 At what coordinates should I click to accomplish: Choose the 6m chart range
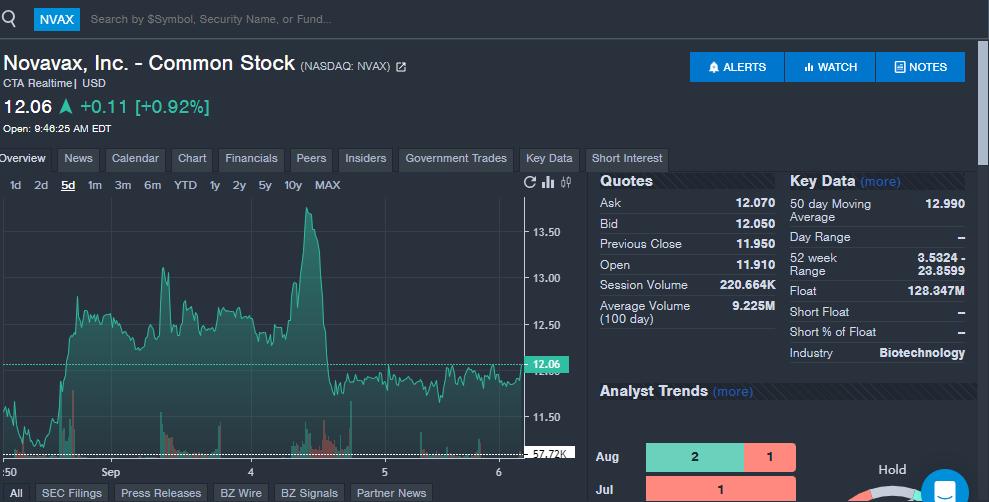153,185
